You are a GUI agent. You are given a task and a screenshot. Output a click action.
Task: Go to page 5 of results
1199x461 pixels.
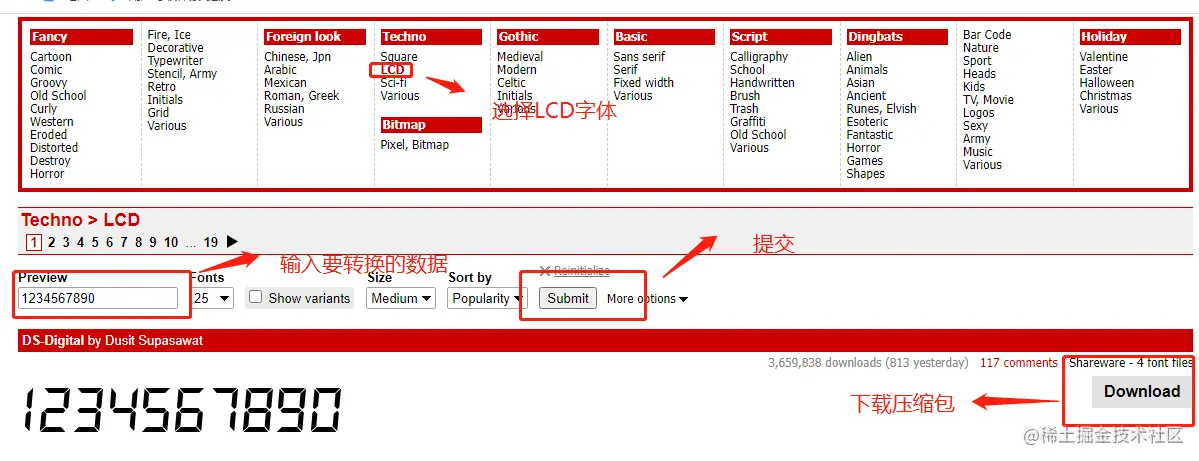pos(95,242)
